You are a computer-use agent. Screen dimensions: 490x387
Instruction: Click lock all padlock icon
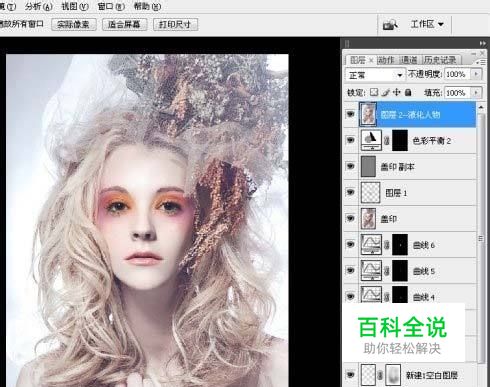coord(408,92)
